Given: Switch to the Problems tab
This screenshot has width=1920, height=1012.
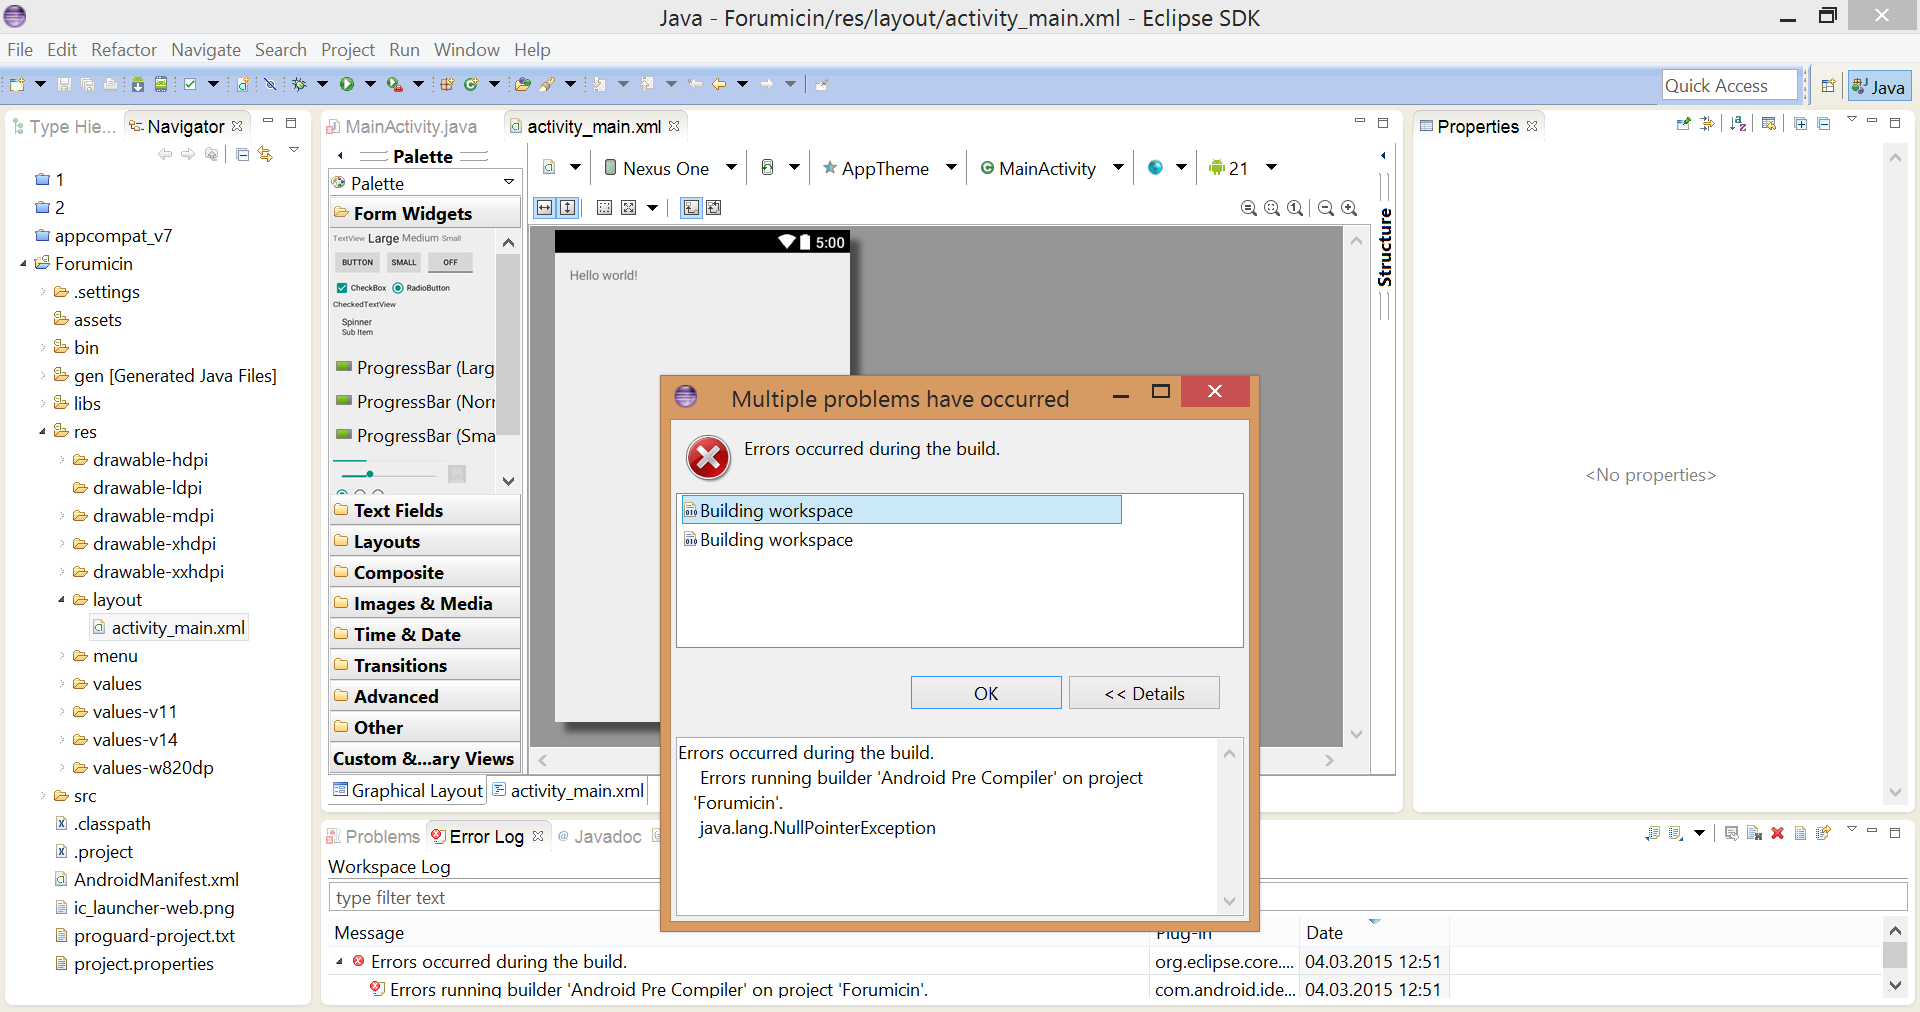Looking at the screenshot, I should [373, 836].
